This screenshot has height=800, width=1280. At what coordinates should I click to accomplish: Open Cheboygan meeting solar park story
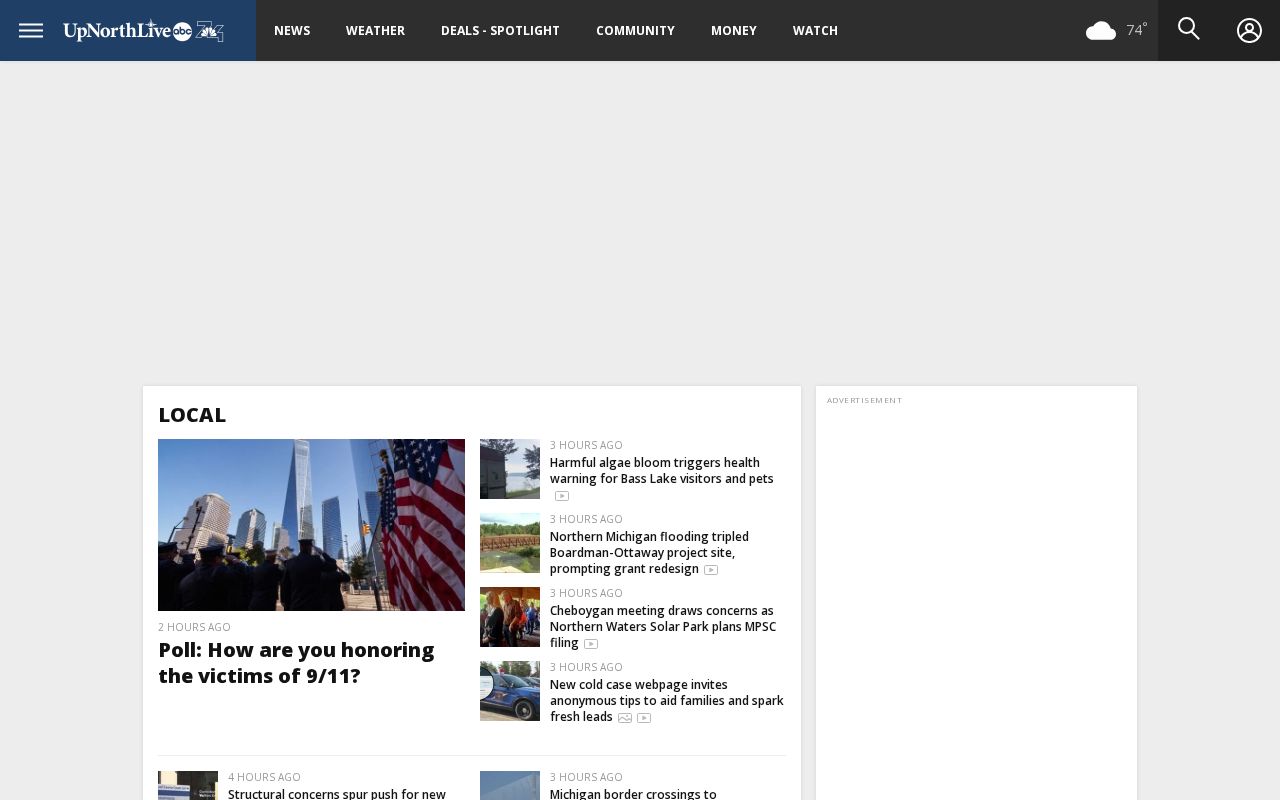point(663,627)
